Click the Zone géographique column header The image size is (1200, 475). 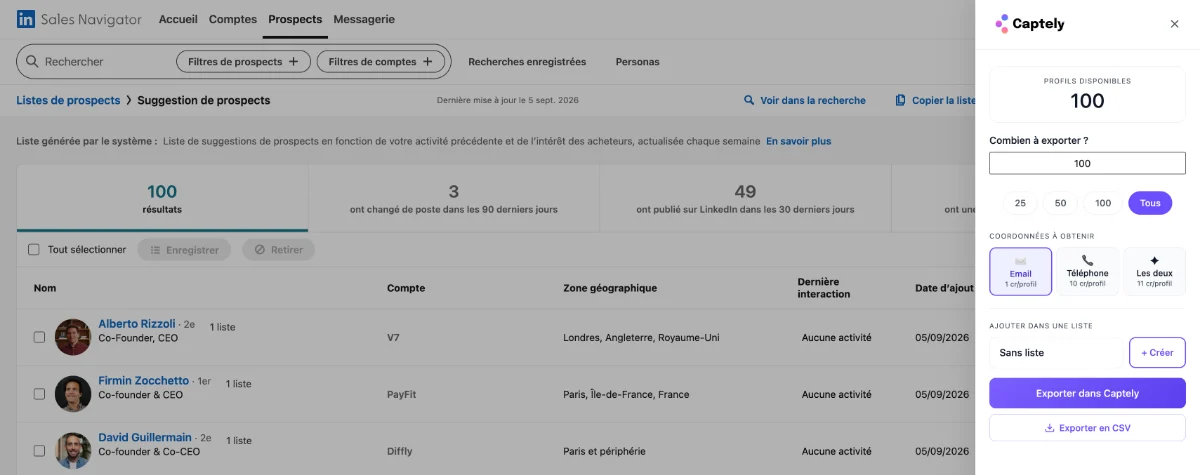click(610, 288)
